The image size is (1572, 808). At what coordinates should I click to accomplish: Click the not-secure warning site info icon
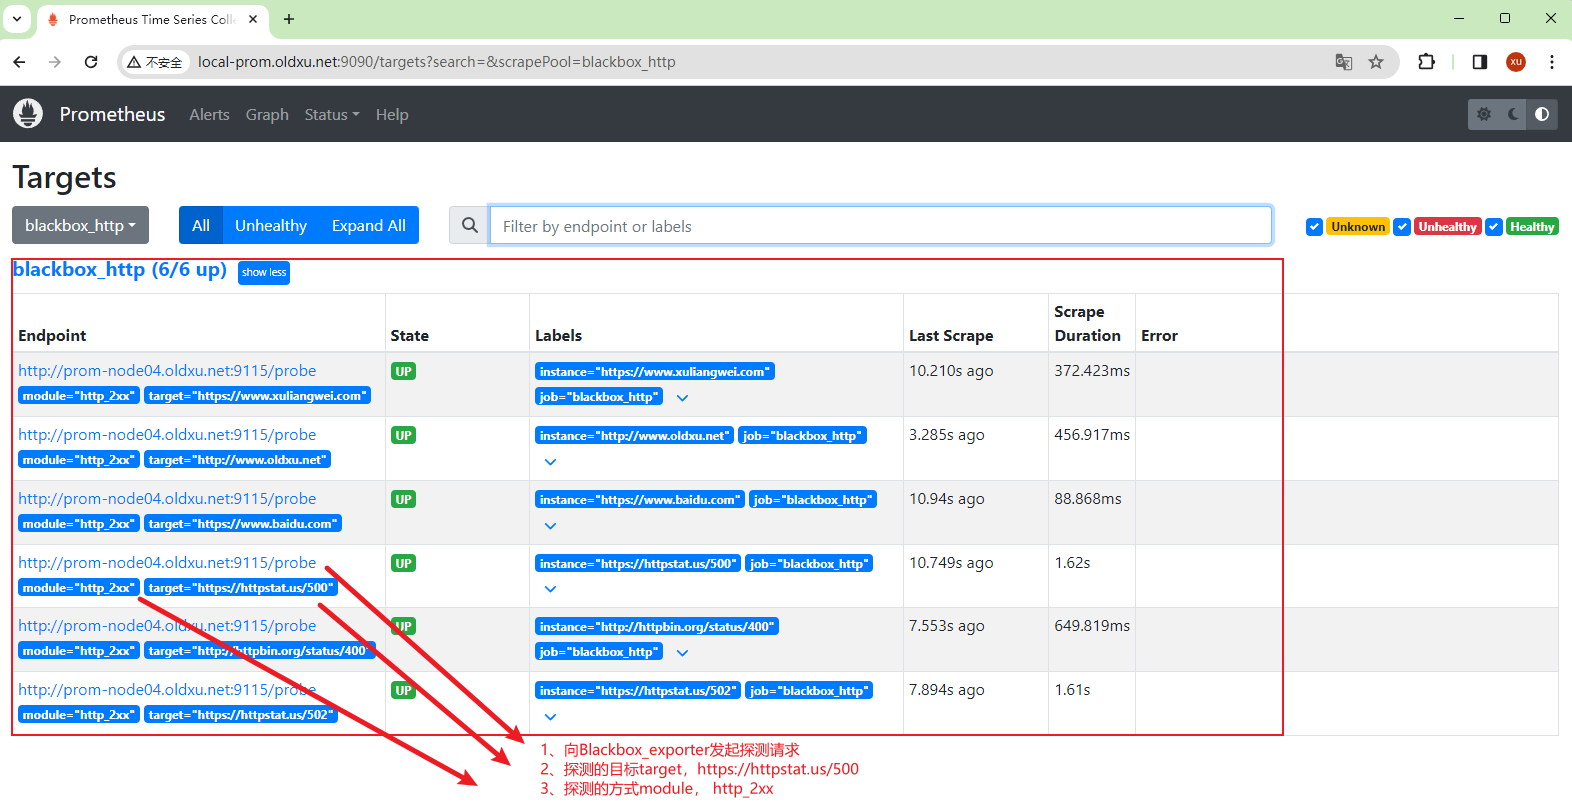tap(155, 62)
